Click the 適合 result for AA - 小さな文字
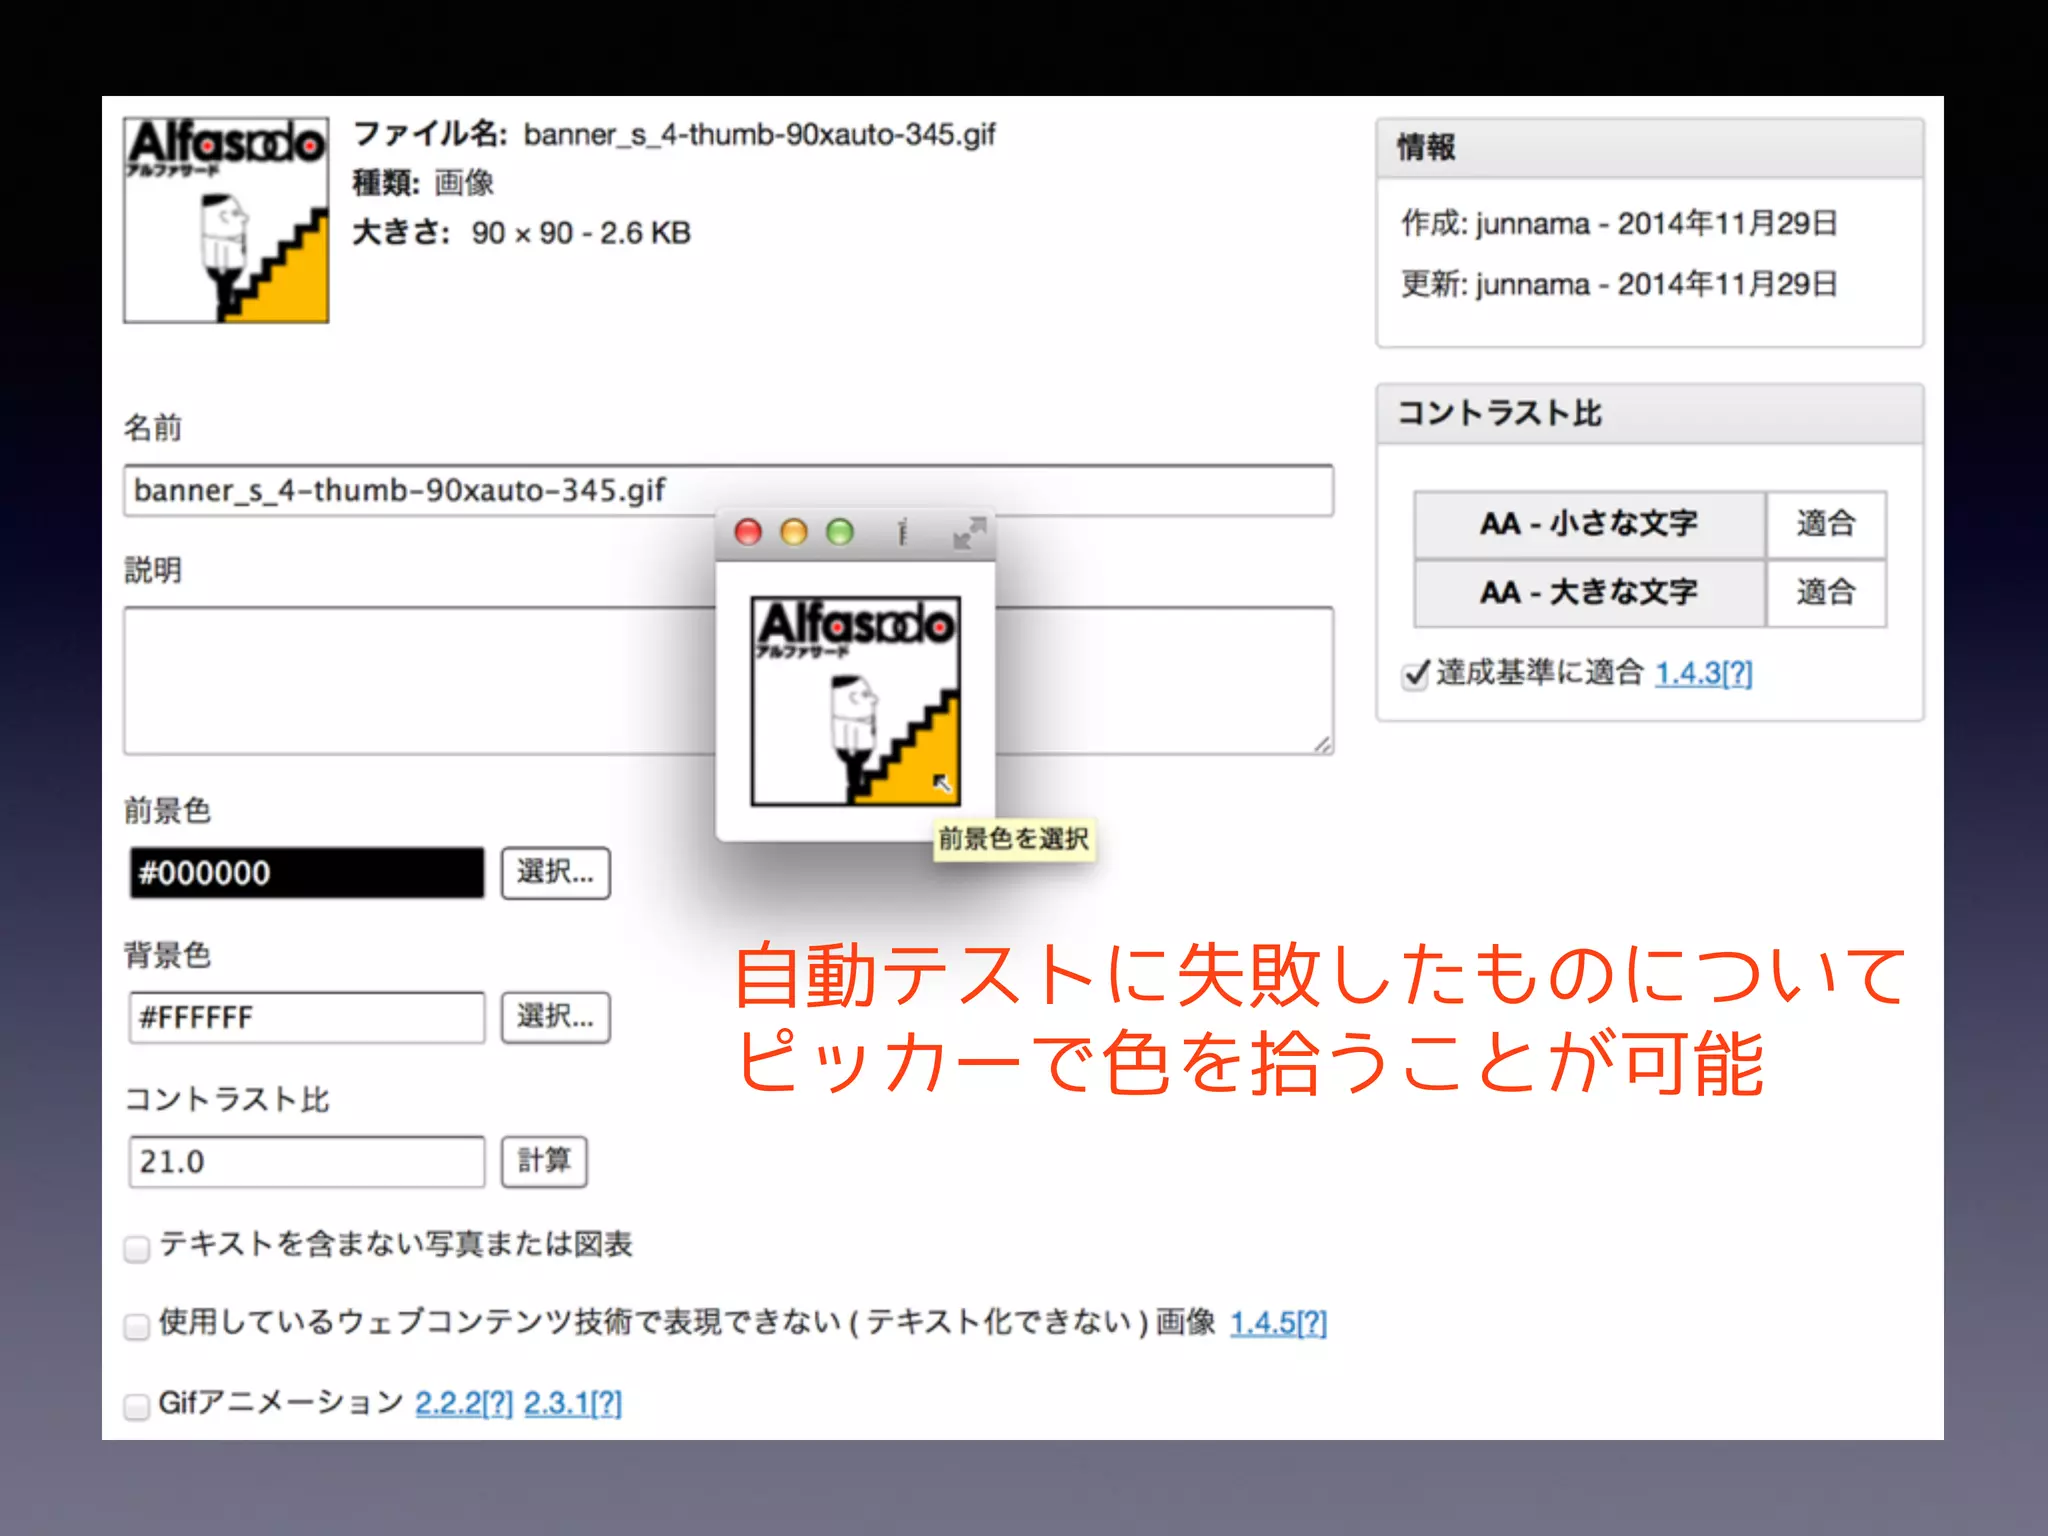 (1826, 524)
